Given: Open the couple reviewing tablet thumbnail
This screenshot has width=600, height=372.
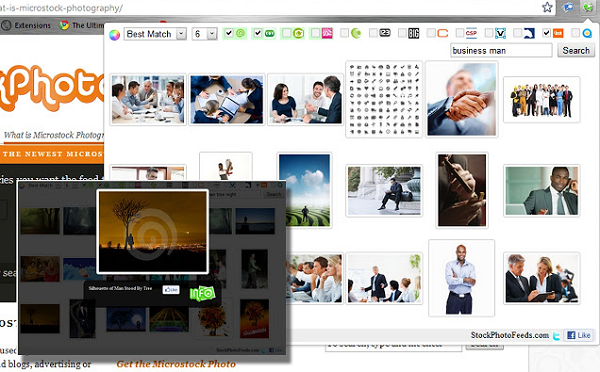Looking at the screenshot, I should point(541,278).
